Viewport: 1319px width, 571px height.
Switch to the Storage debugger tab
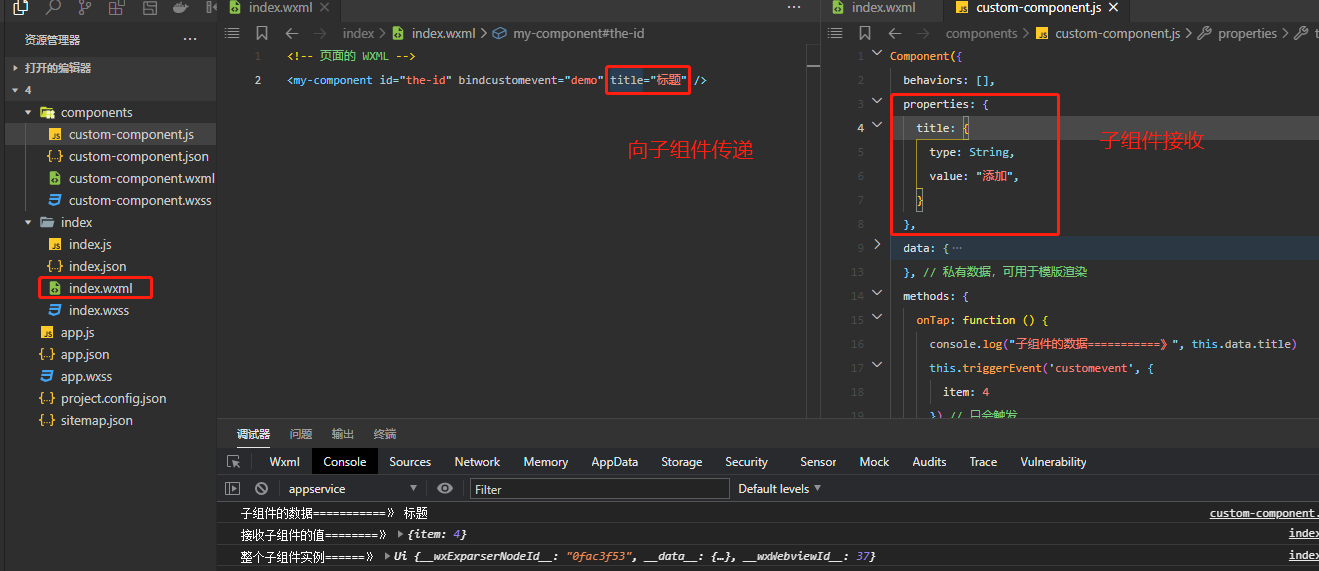pyautogui.click(x=681, y=462)
